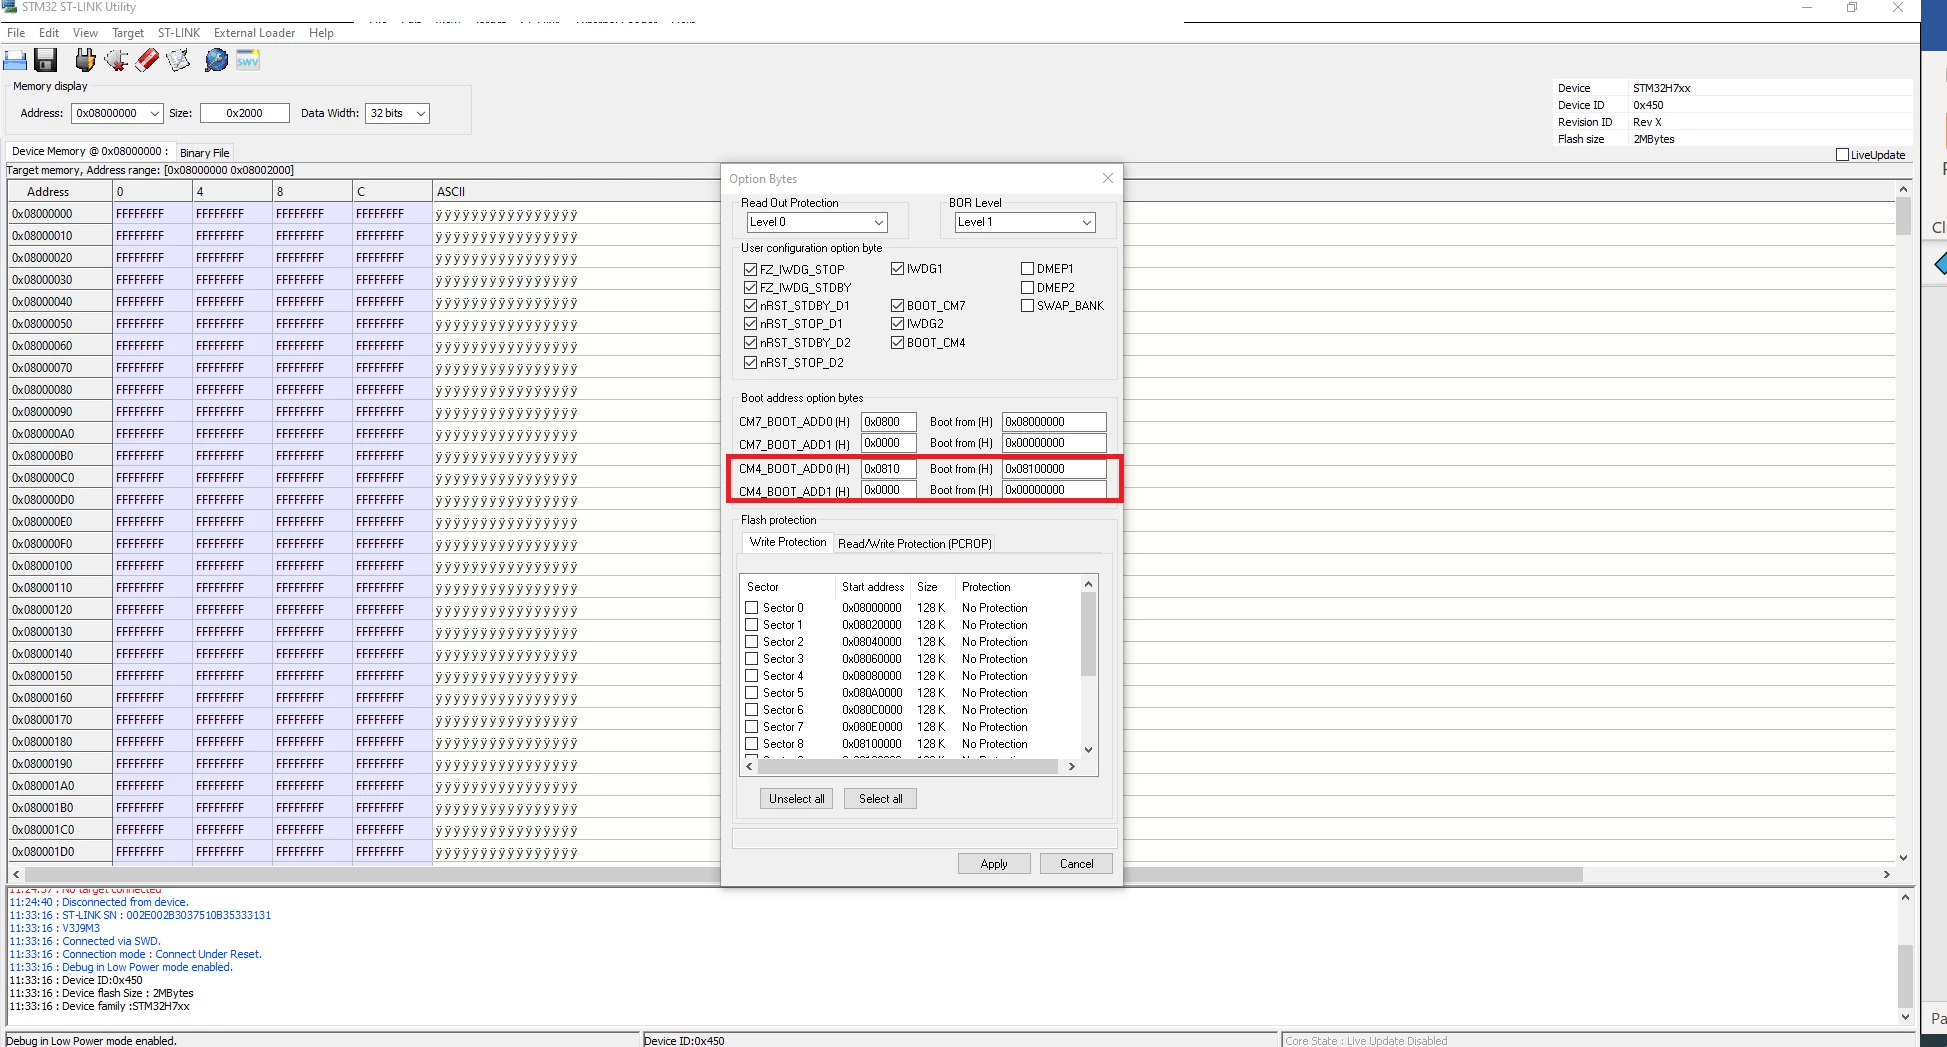
Task: Check the Sector 8 checkbox
Action: [751, 743]
